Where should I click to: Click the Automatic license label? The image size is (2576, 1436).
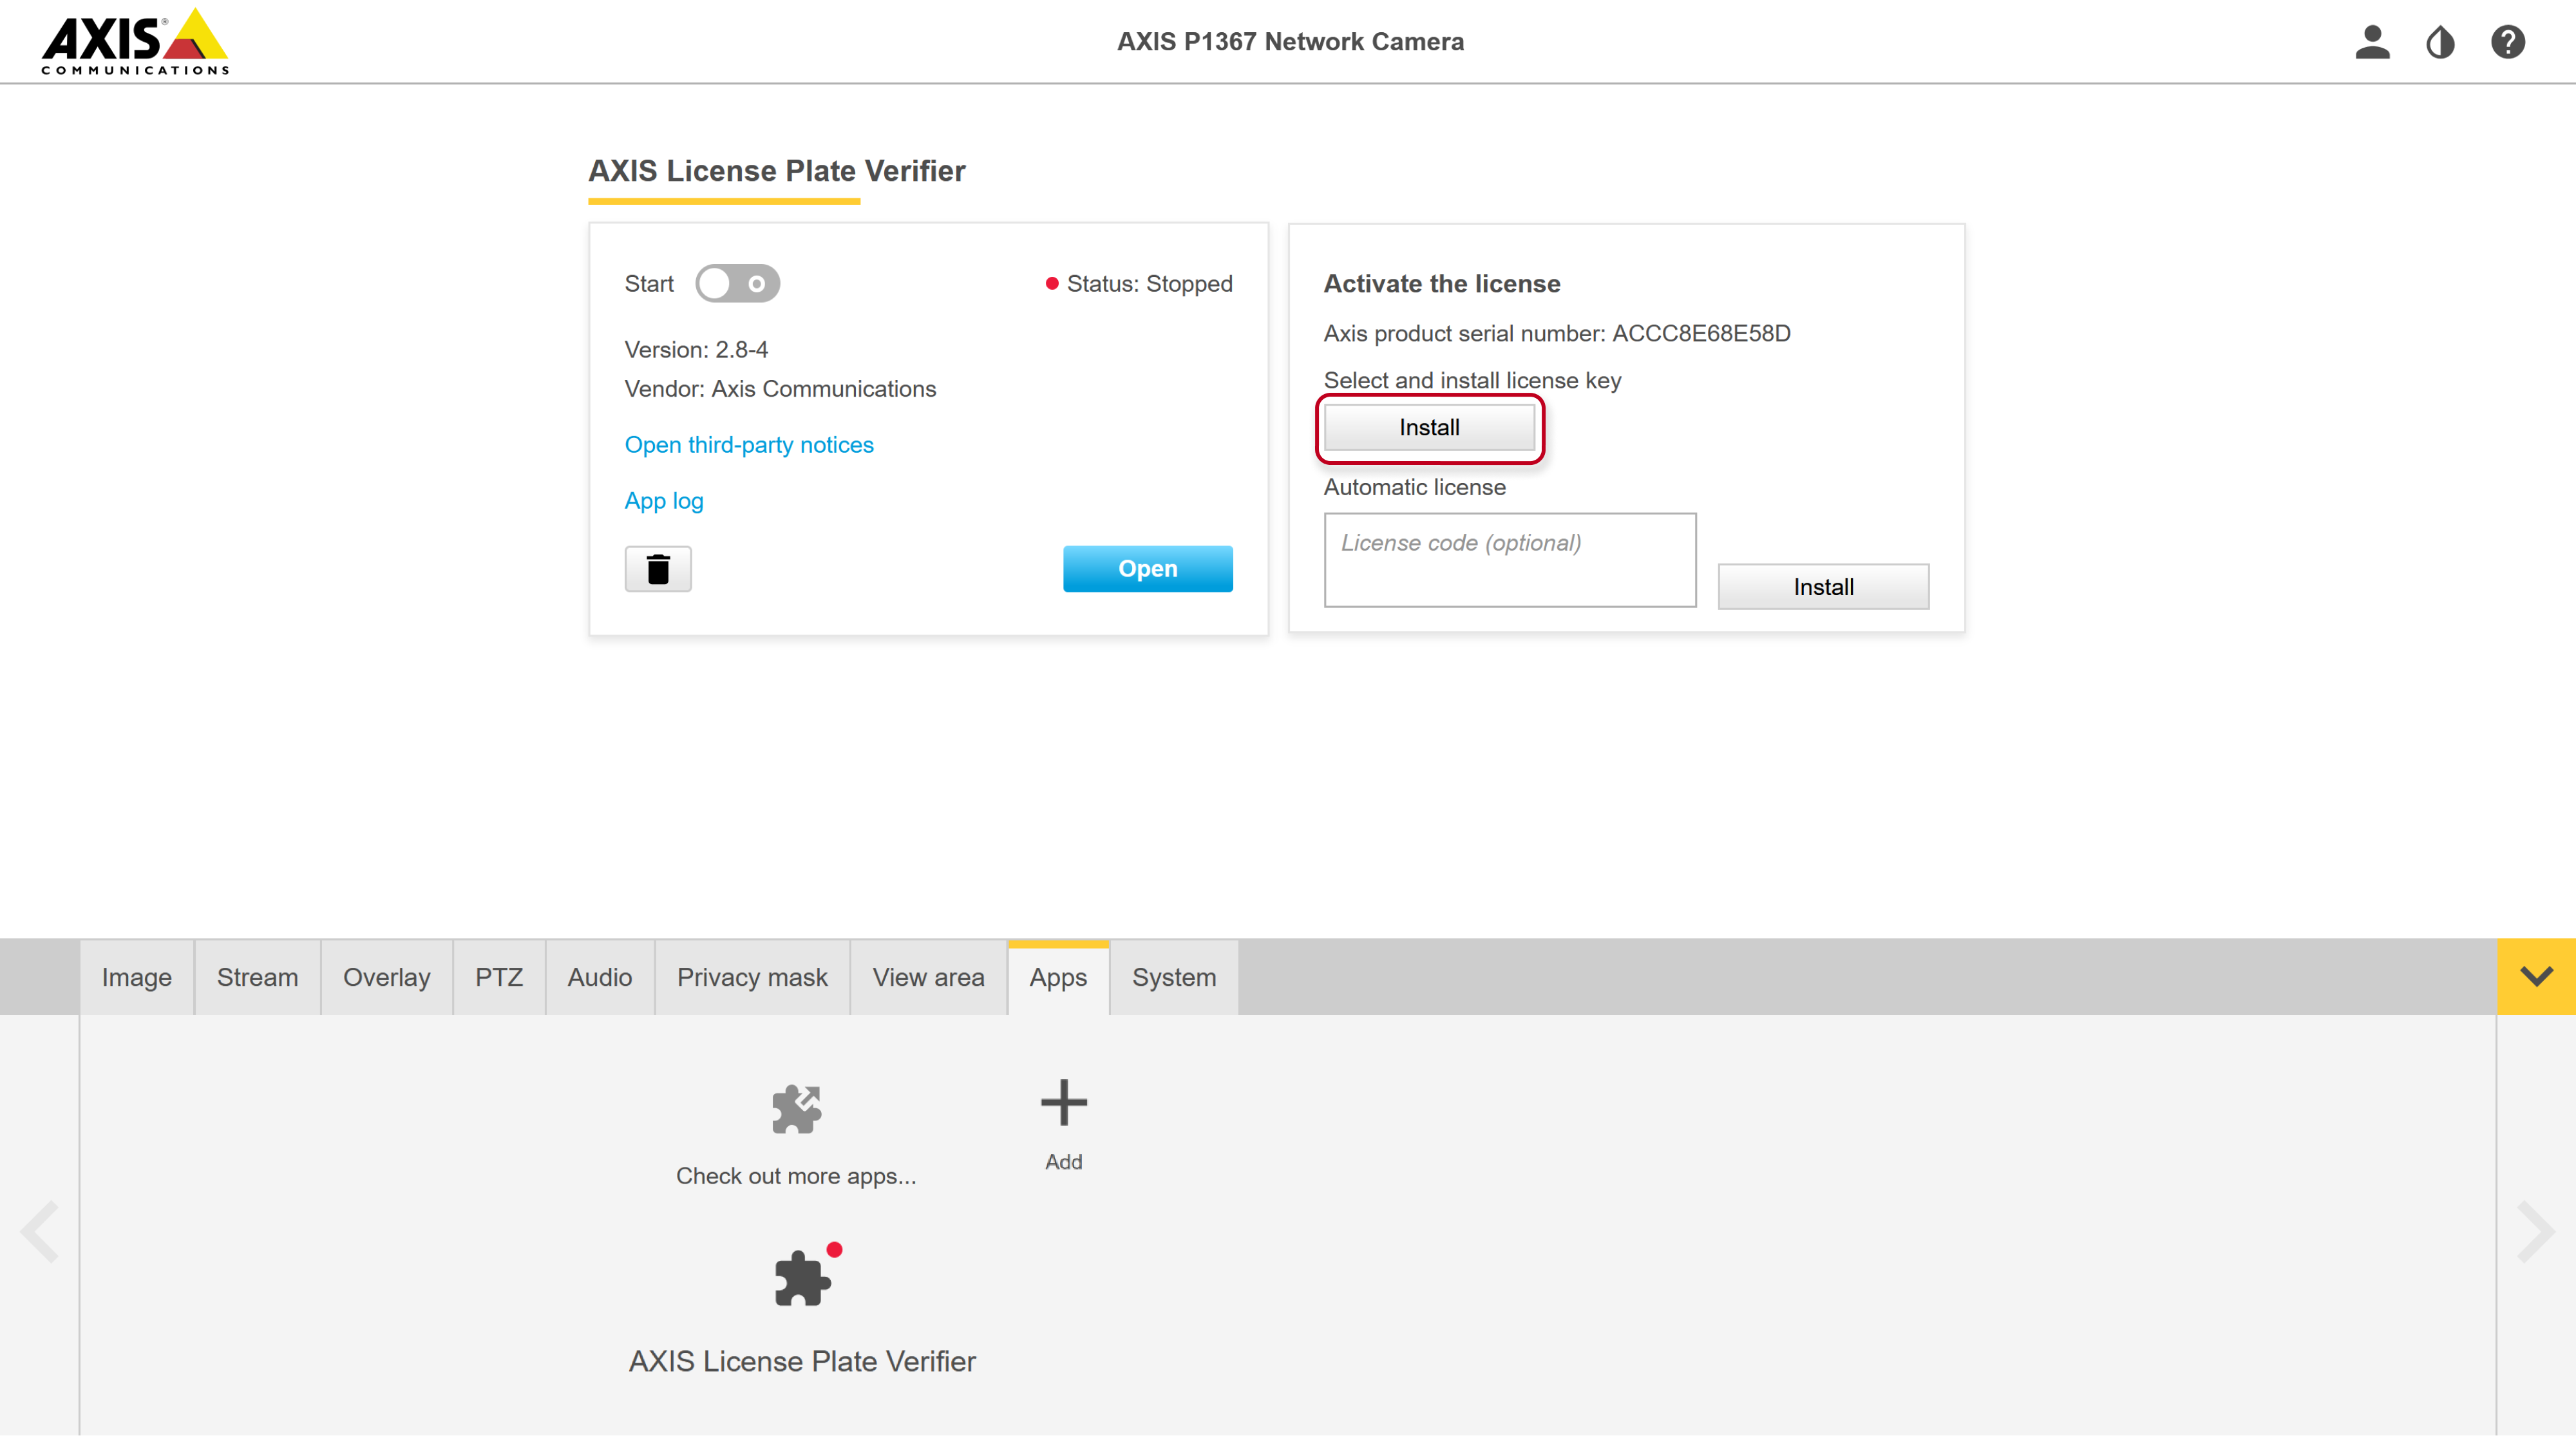pyautogui.click(x=1415, y=487)
